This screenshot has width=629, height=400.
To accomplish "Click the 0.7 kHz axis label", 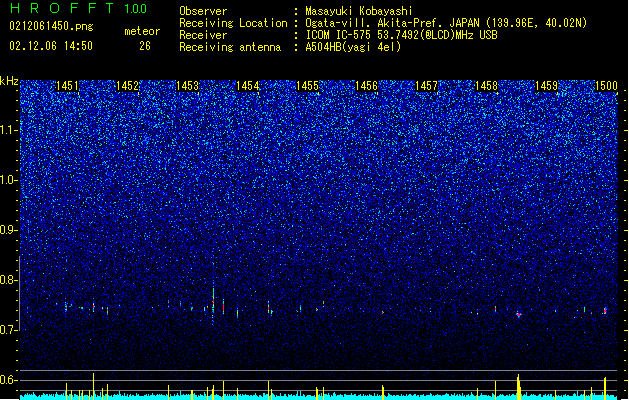I will 8,330.
